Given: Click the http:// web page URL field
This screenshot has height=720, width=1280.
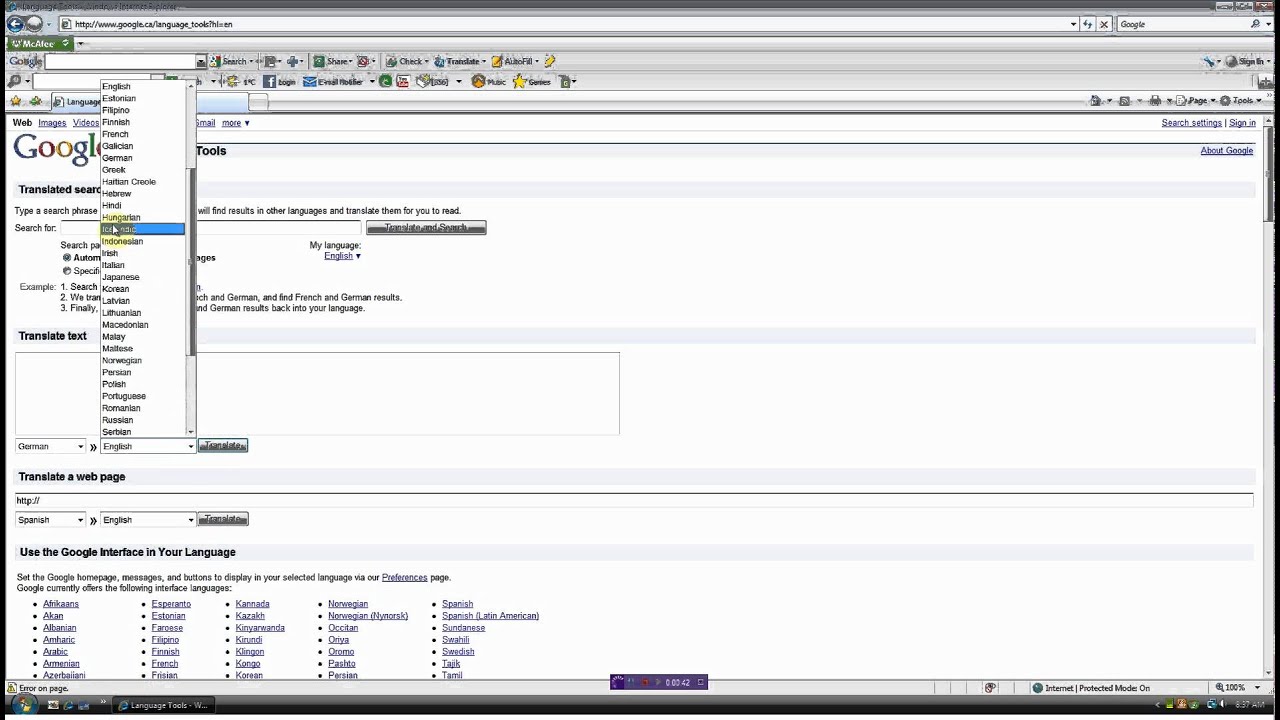Looking at the screenshot, I should click(634, 500).
